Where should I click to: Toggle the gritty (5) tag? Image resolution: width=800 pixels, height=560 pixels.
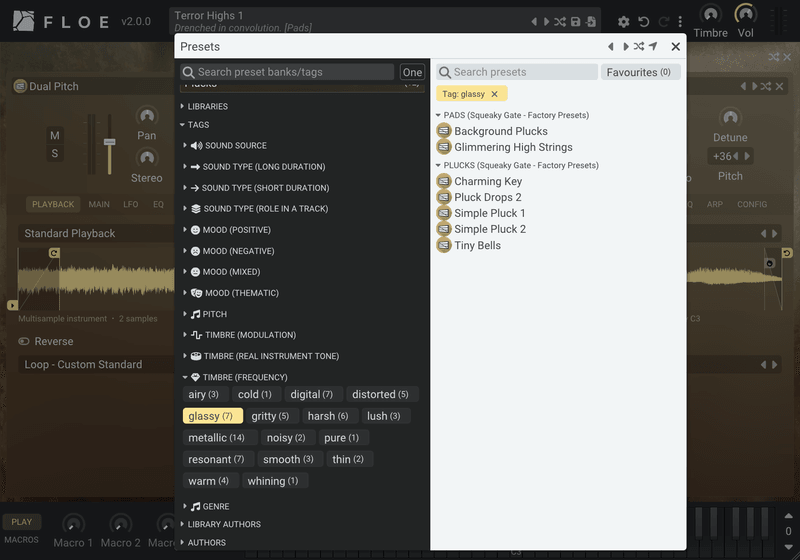point(270,416)
